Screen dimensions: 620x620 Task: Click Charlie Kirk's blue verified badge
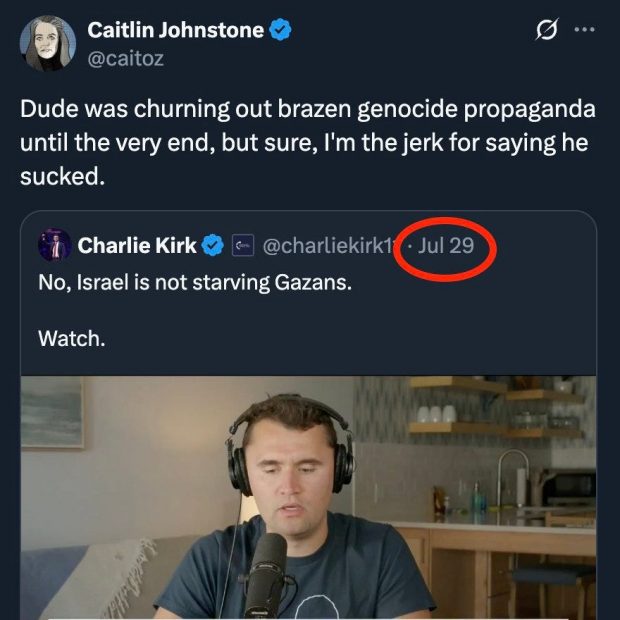(213, 245)
